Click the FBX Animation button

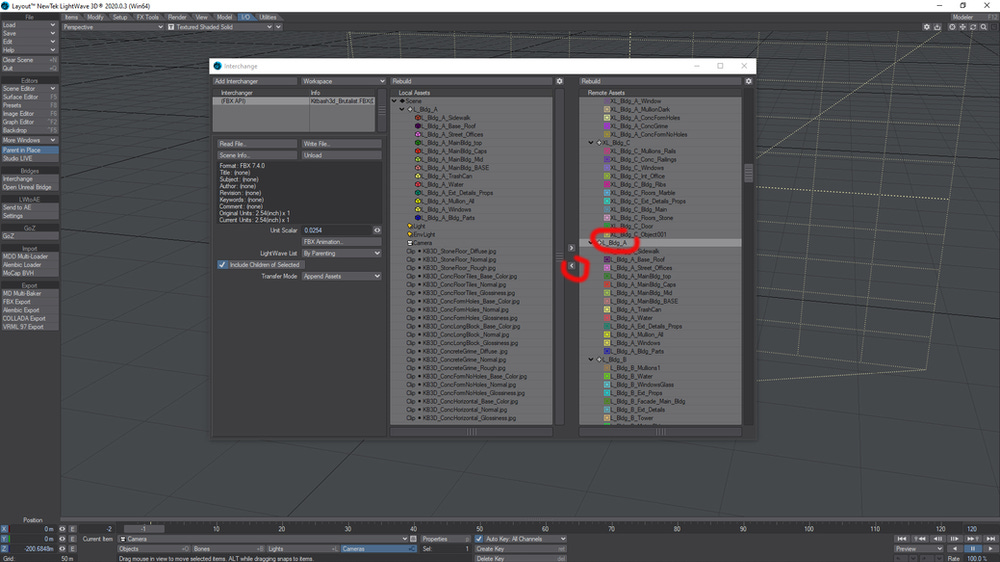341,242
